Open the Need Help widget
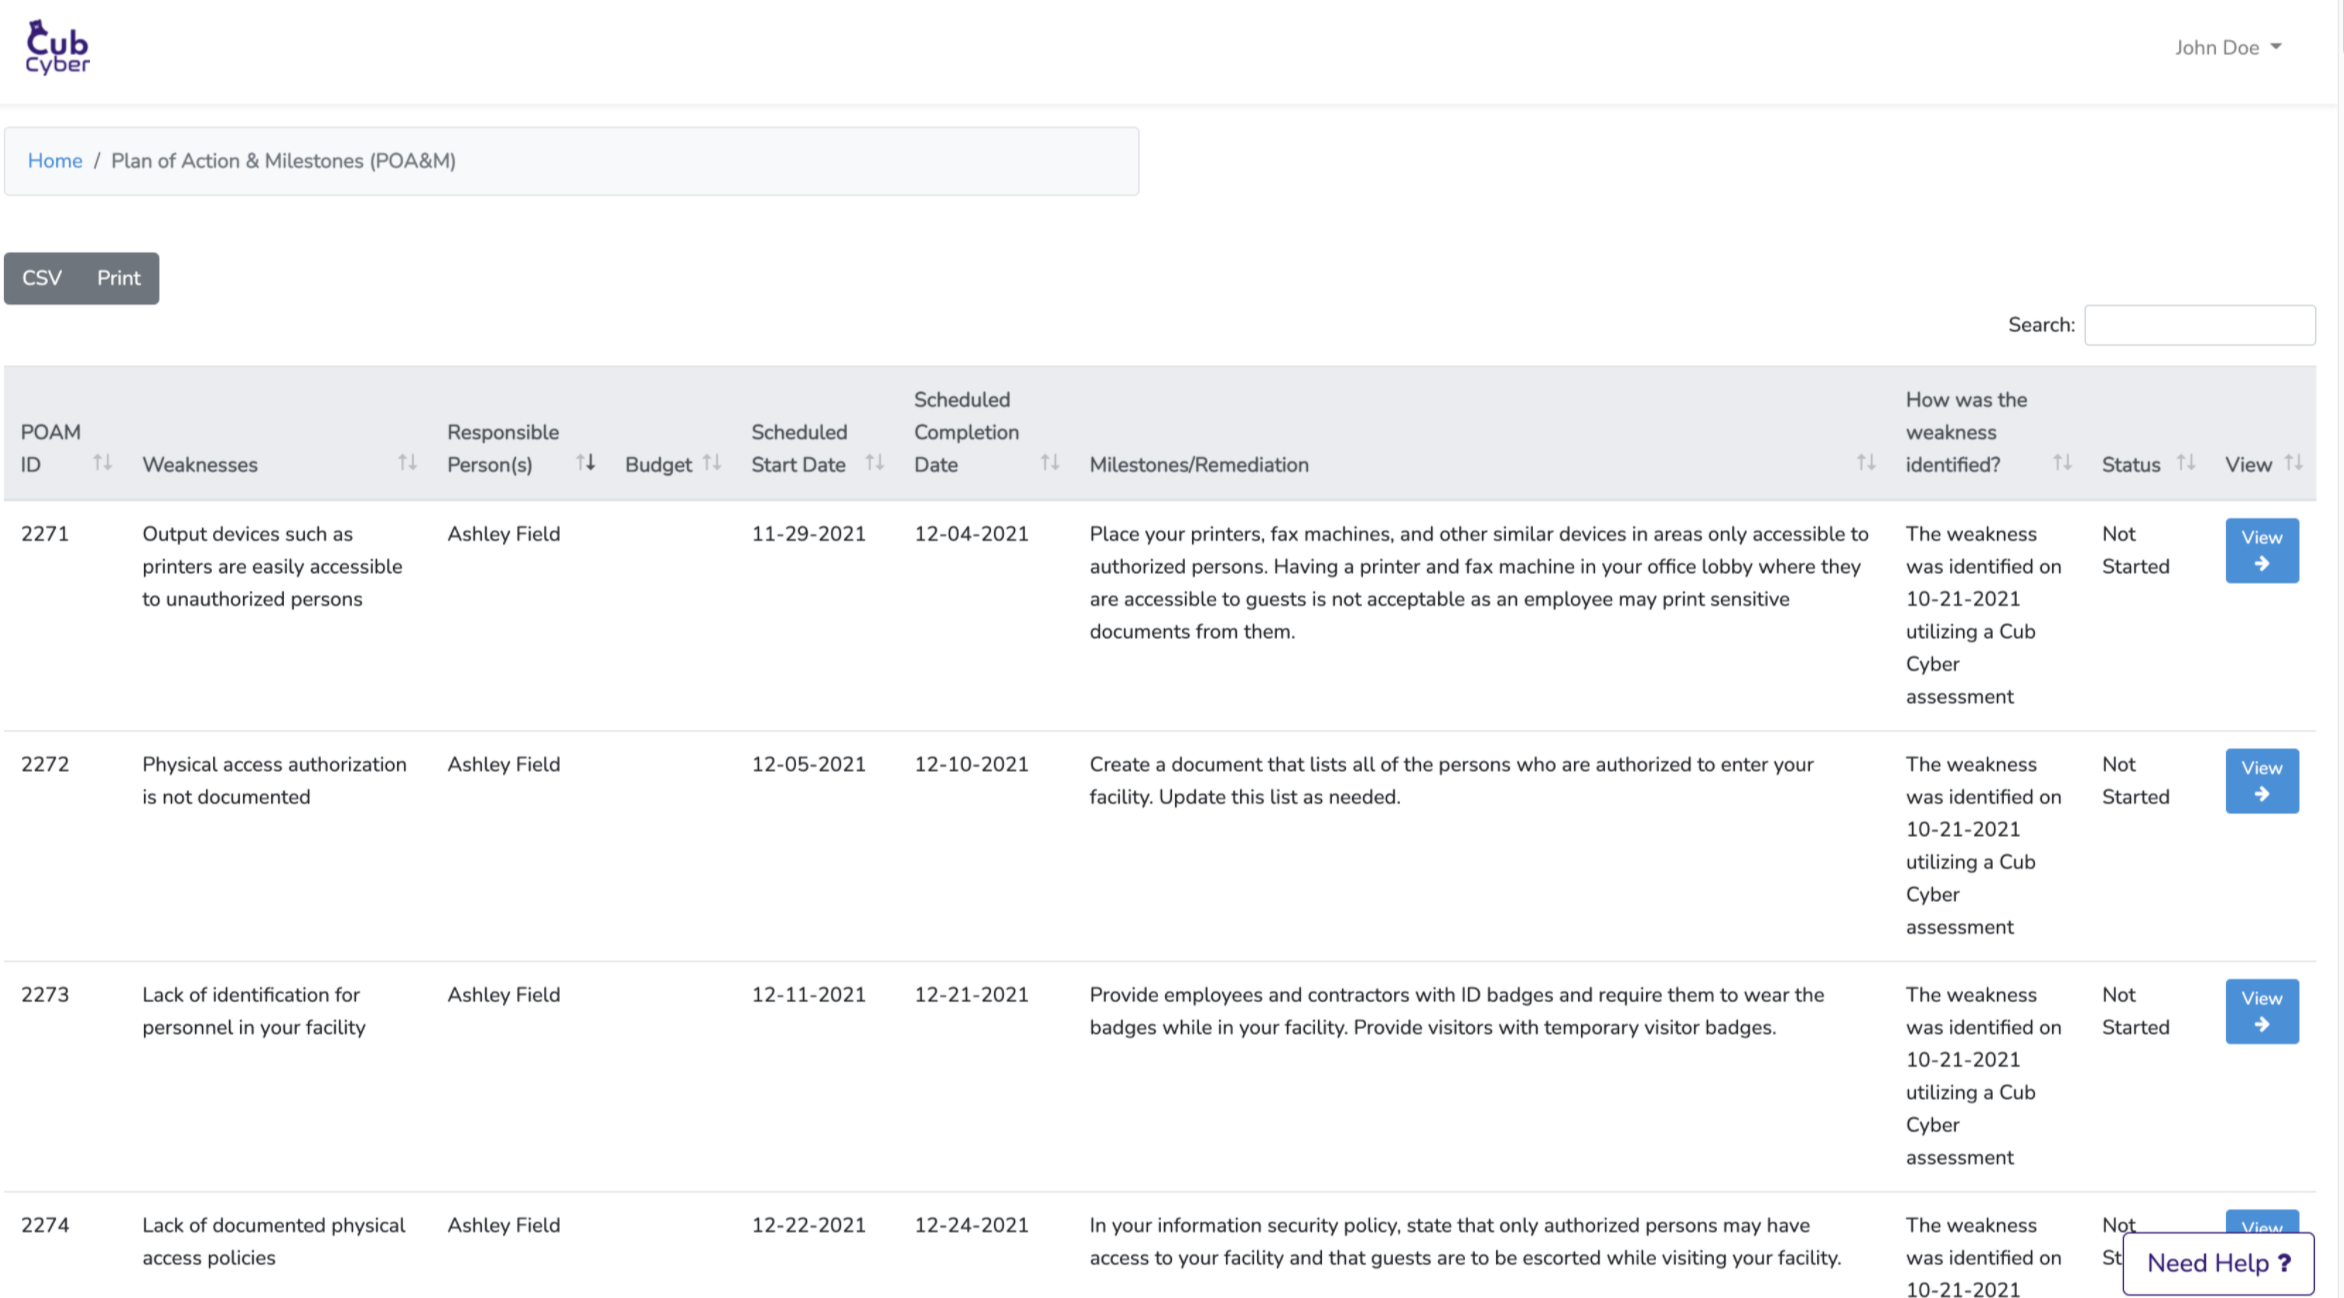The width and height of the screenshot is (2344, 1298). click(x=2218, y=1263)
